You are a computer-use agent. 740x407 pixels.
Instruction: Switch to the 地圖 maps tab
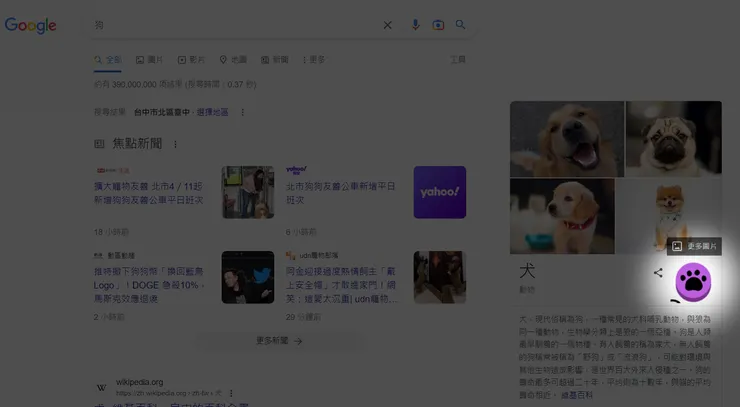point(233,60)
